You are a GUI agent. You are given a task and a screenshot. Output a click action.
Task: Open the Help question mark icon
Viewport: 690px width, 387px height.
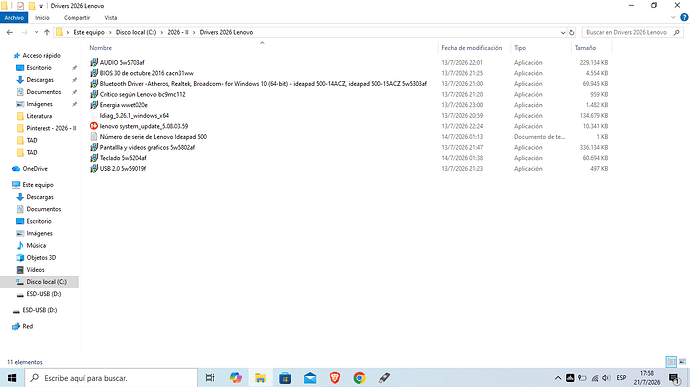pos(684,18)
